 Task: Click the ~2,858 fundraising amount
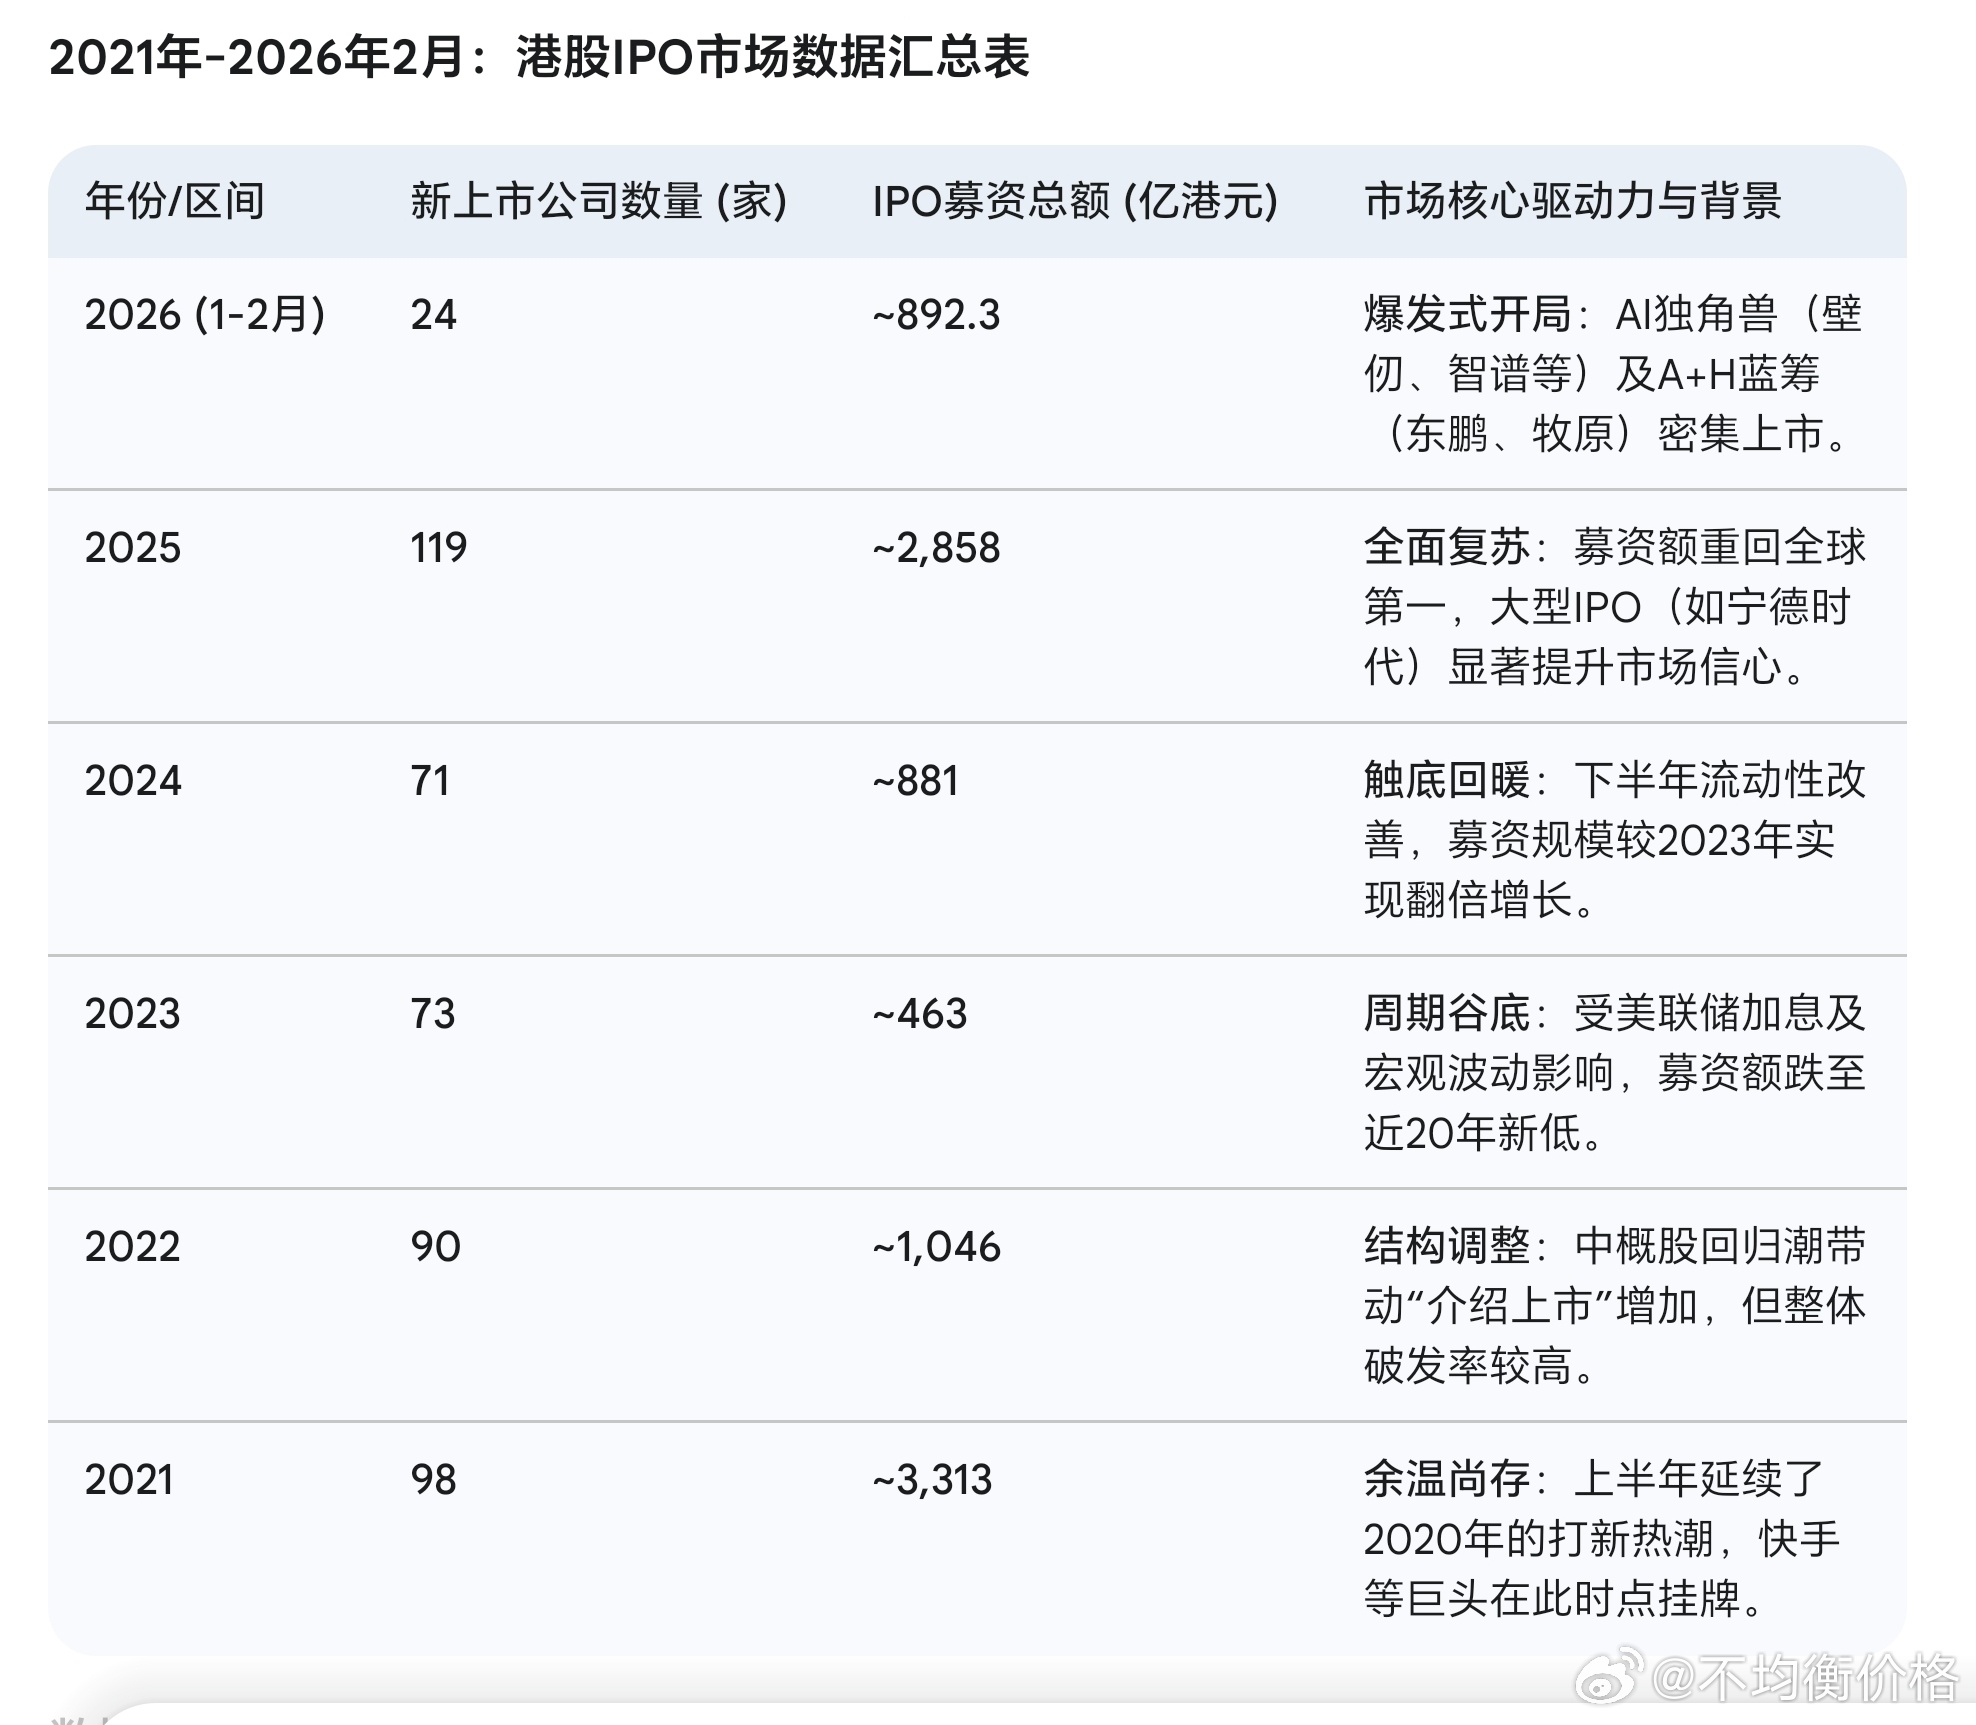[x=935, y=548]
